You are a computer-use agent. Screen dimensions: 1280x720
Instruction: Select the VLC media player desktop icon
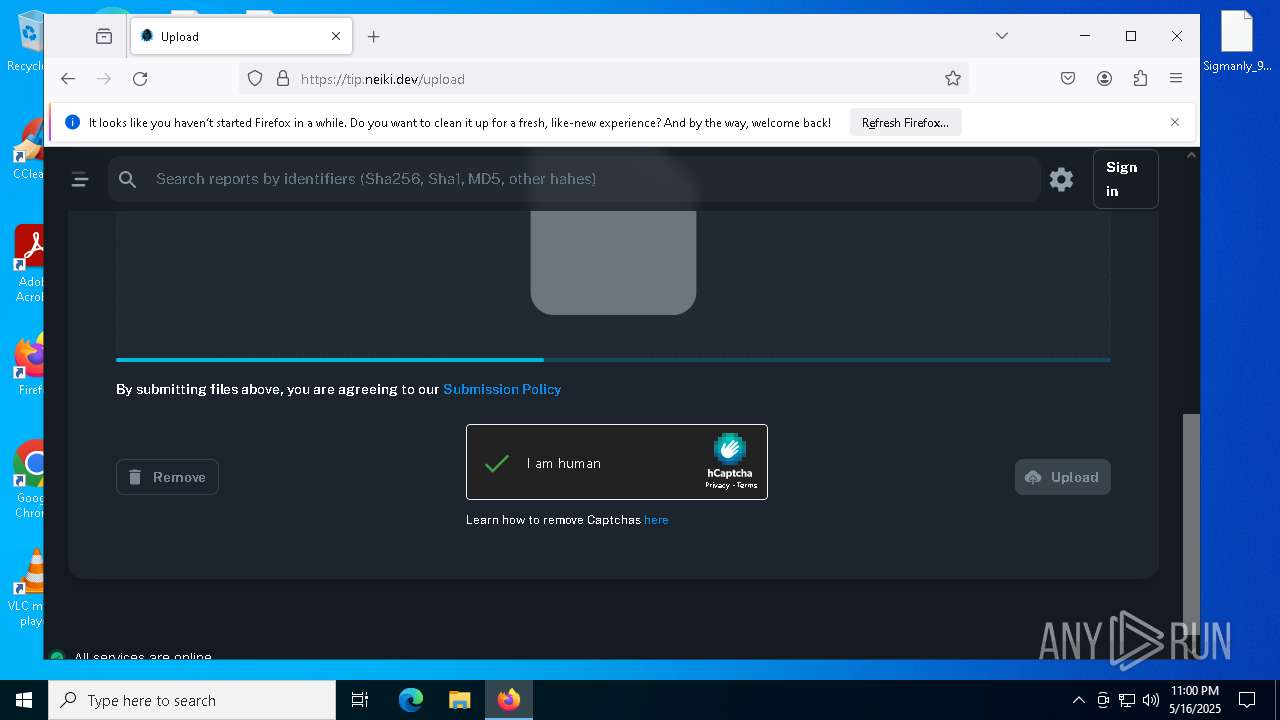pyautogui.click(x=29, y=588)
